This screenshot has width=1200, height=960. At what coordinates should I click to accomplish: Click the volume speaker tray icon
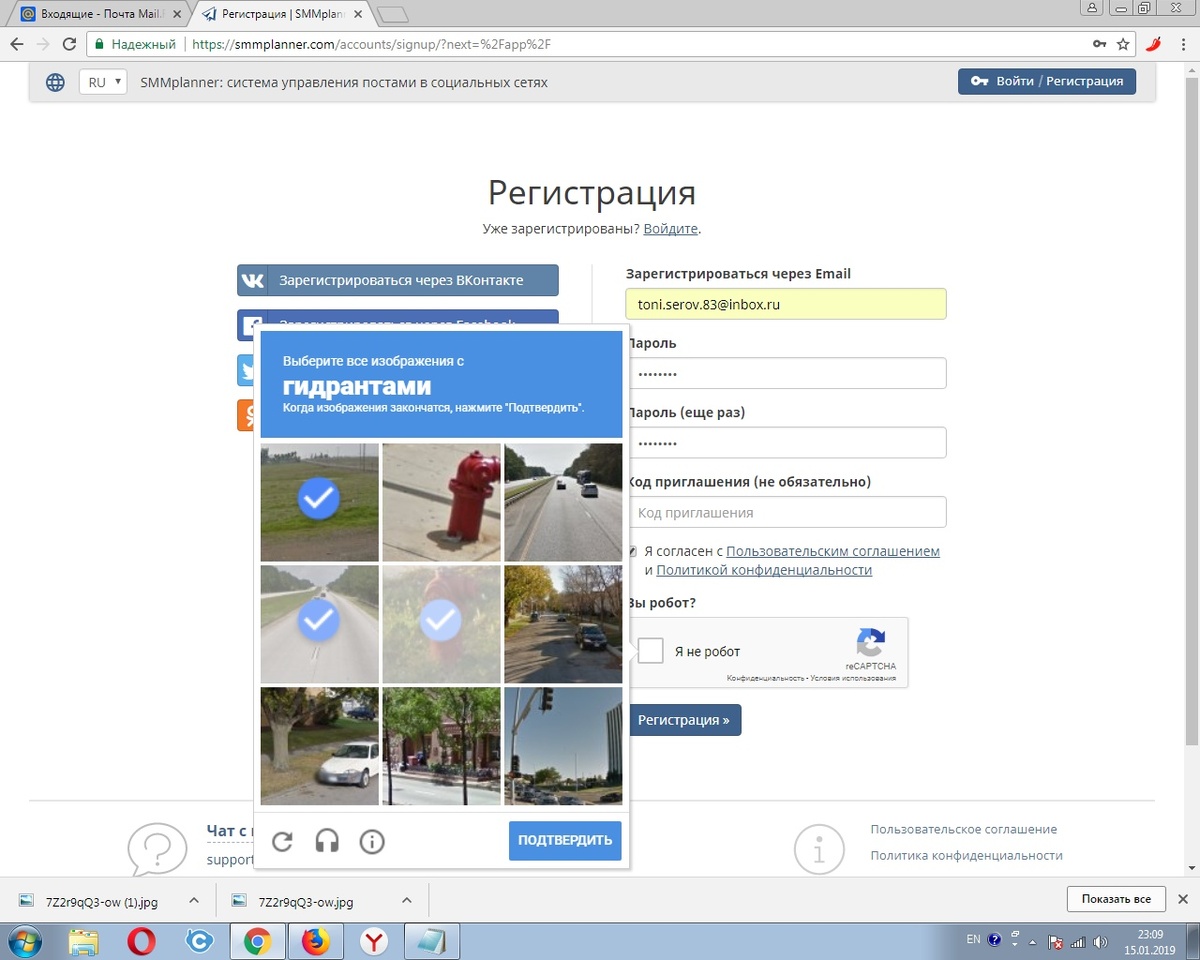[x=1101, y=941]
